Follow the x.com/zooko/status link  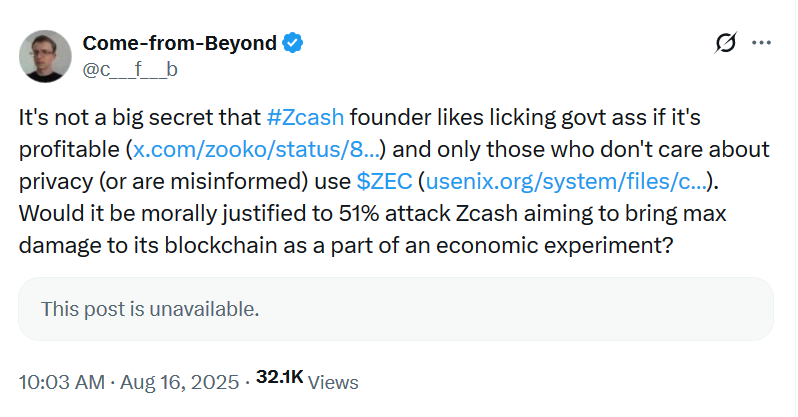coord(256,151)
